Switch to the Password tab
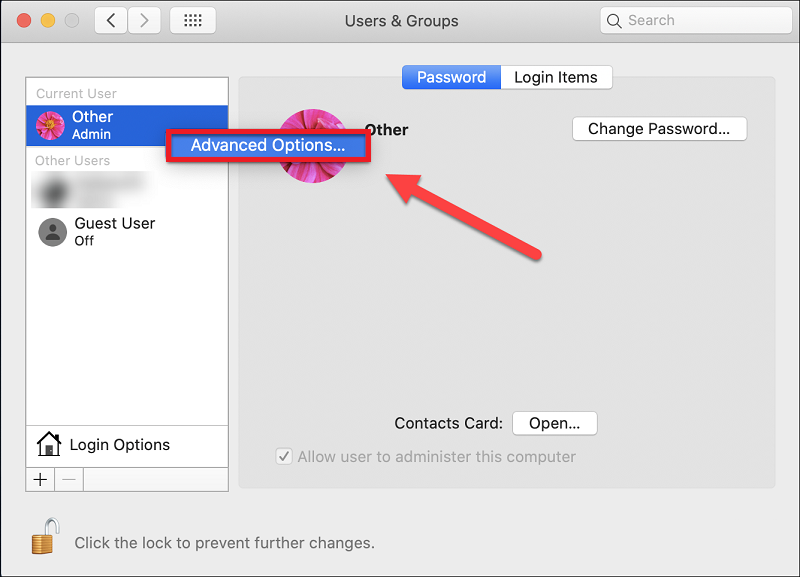The image size is (800, 577). [451, 77]
